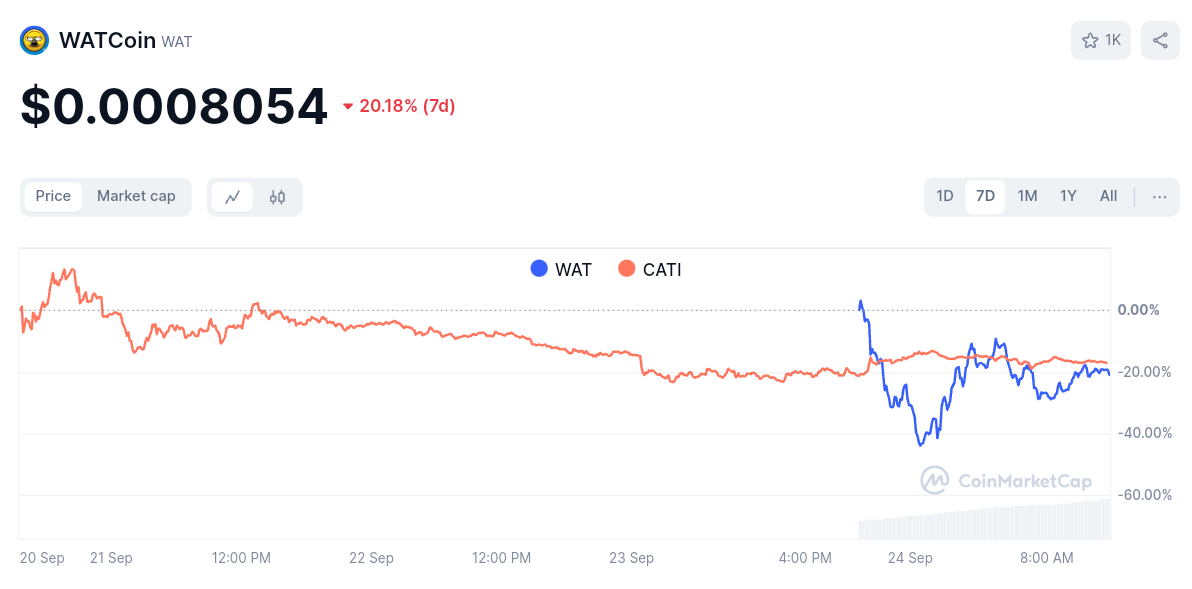Select the All timeframe option
This screenshot has width=1192, height=589.
click(1108, 197)
